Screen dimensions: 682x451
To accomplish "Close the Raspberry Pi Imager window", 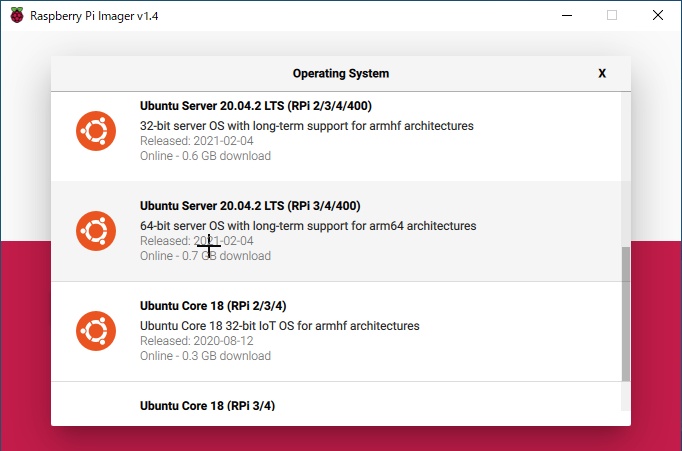I will [658, 15].
